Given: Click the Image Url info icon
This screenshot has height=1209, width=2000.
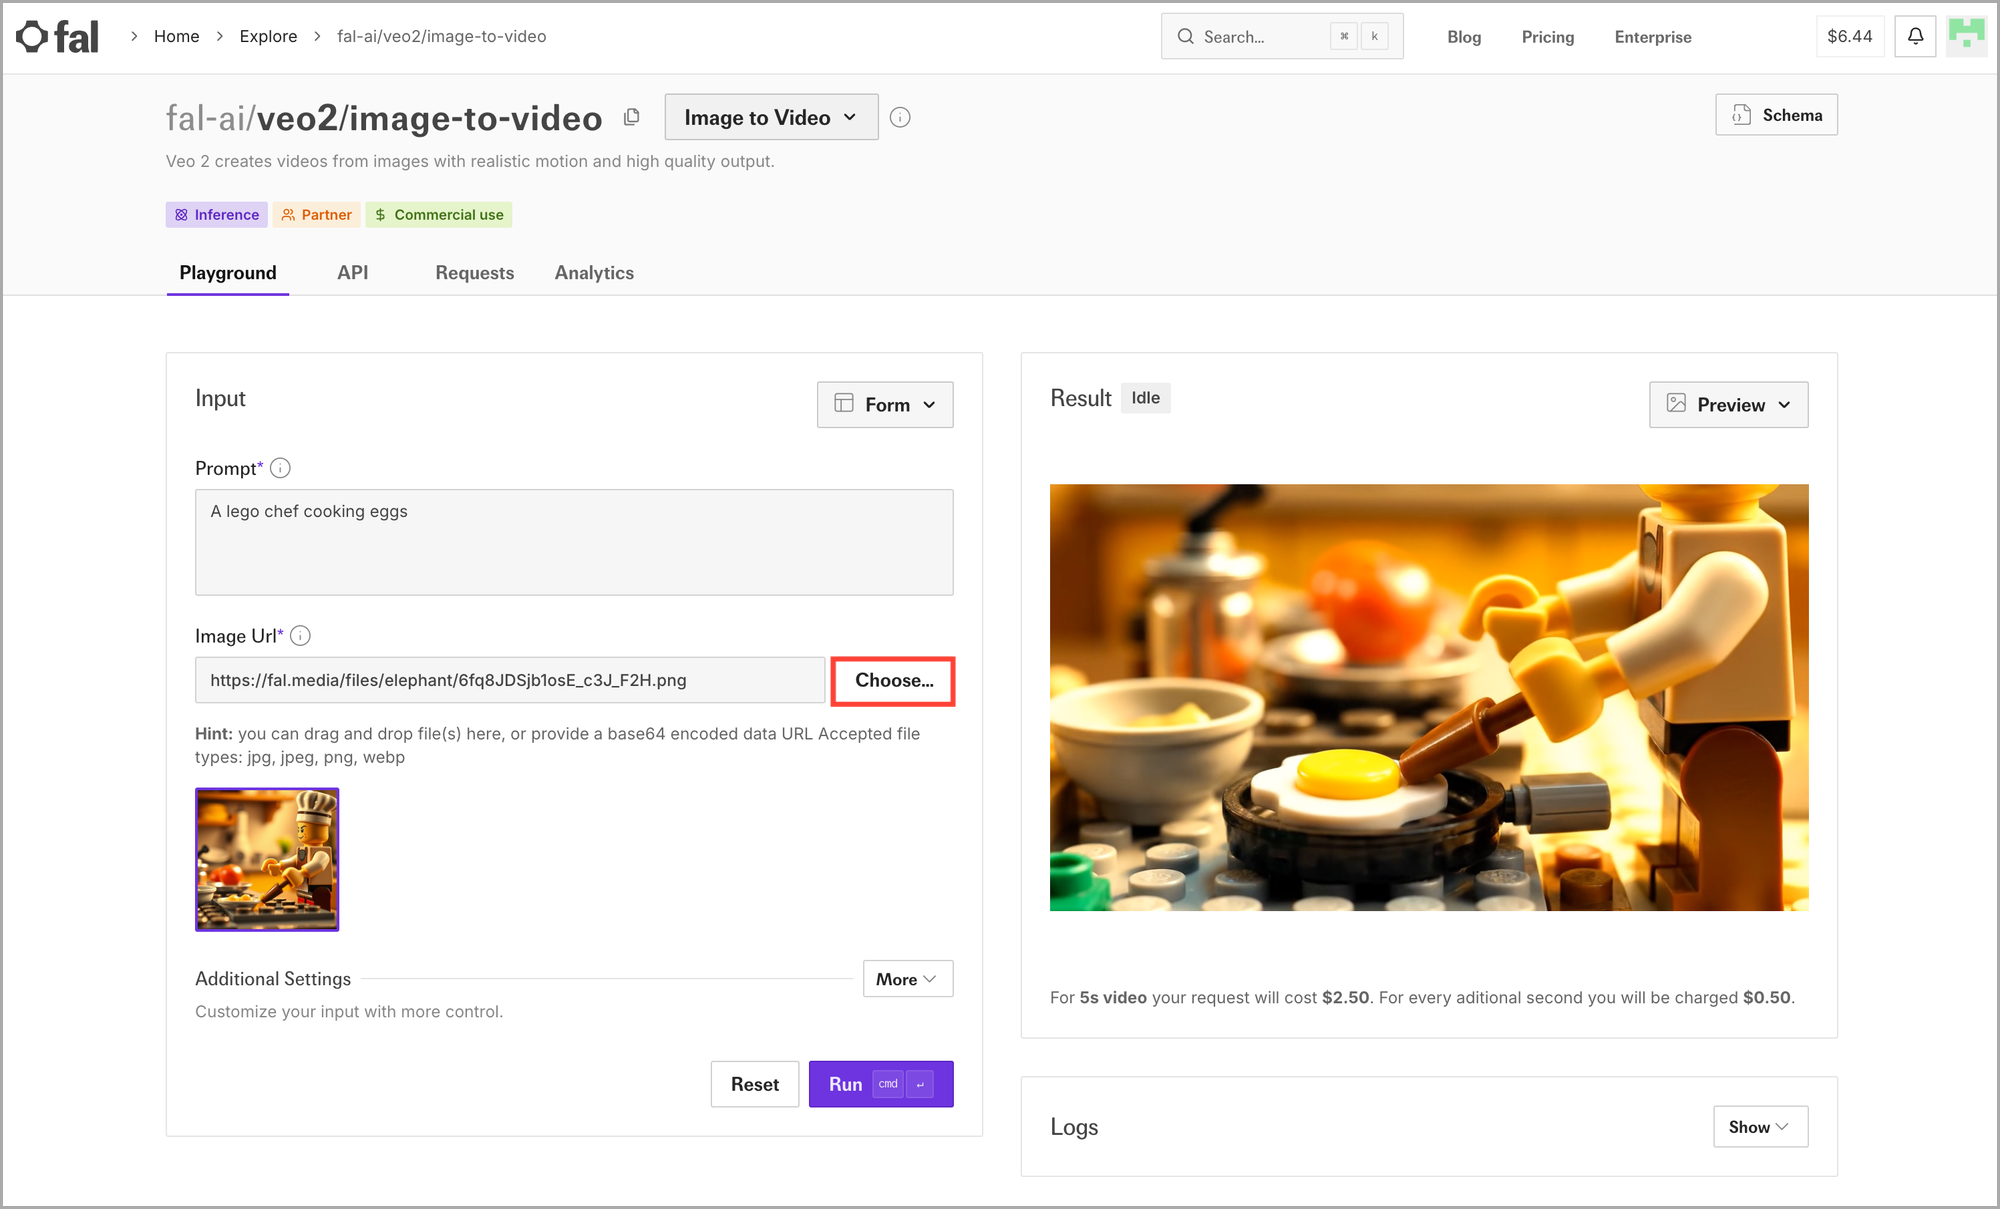Looking at the screenshot, I should [x=301, y=636].
